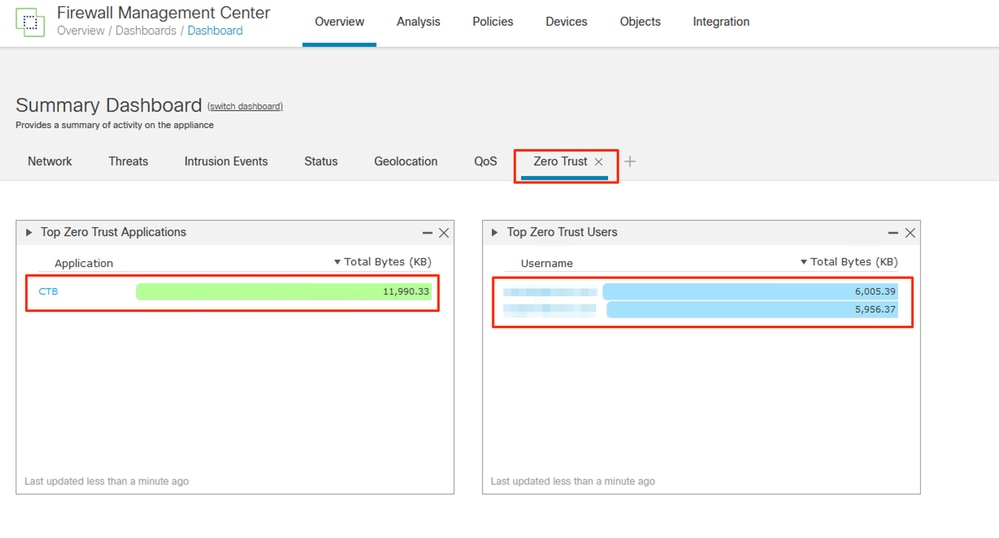
Task: Click the green 11,990.33 bytes bar
Action: click(284, 292)
